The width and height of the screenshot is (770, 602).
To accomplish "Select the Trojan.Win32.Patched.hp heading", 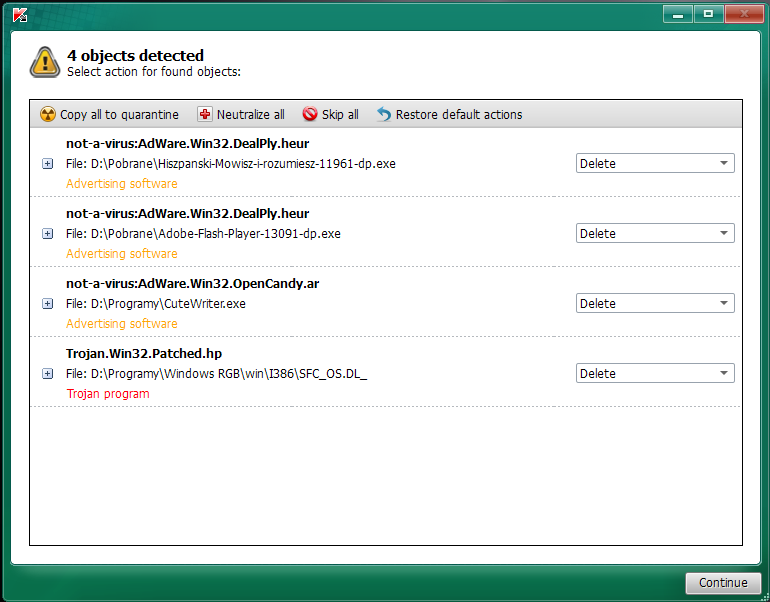I will [x=144, y=354].
